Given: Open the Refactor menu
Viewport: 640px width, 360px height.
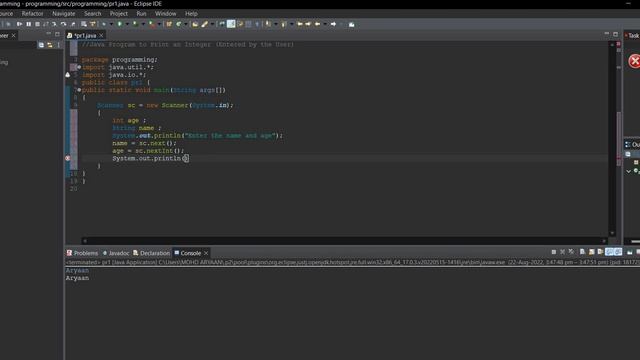Looking at the screenshot, I should click(x=32, y=13).
